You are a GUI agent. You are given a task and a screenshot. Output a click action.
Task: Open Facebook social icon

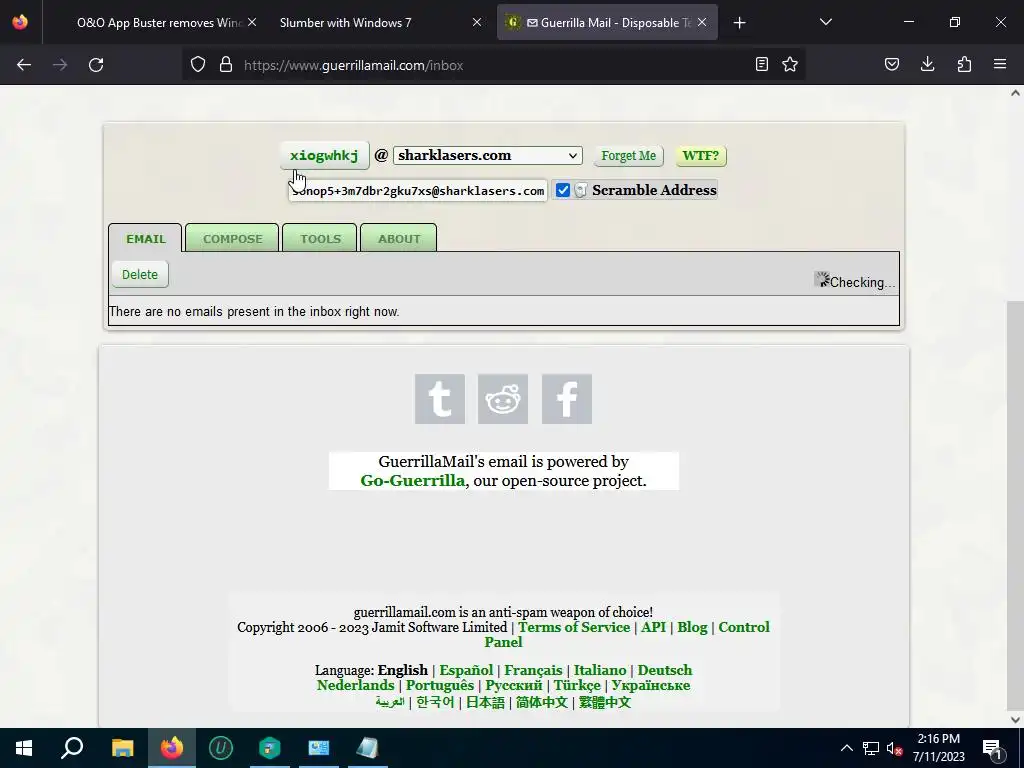[567, 399]
